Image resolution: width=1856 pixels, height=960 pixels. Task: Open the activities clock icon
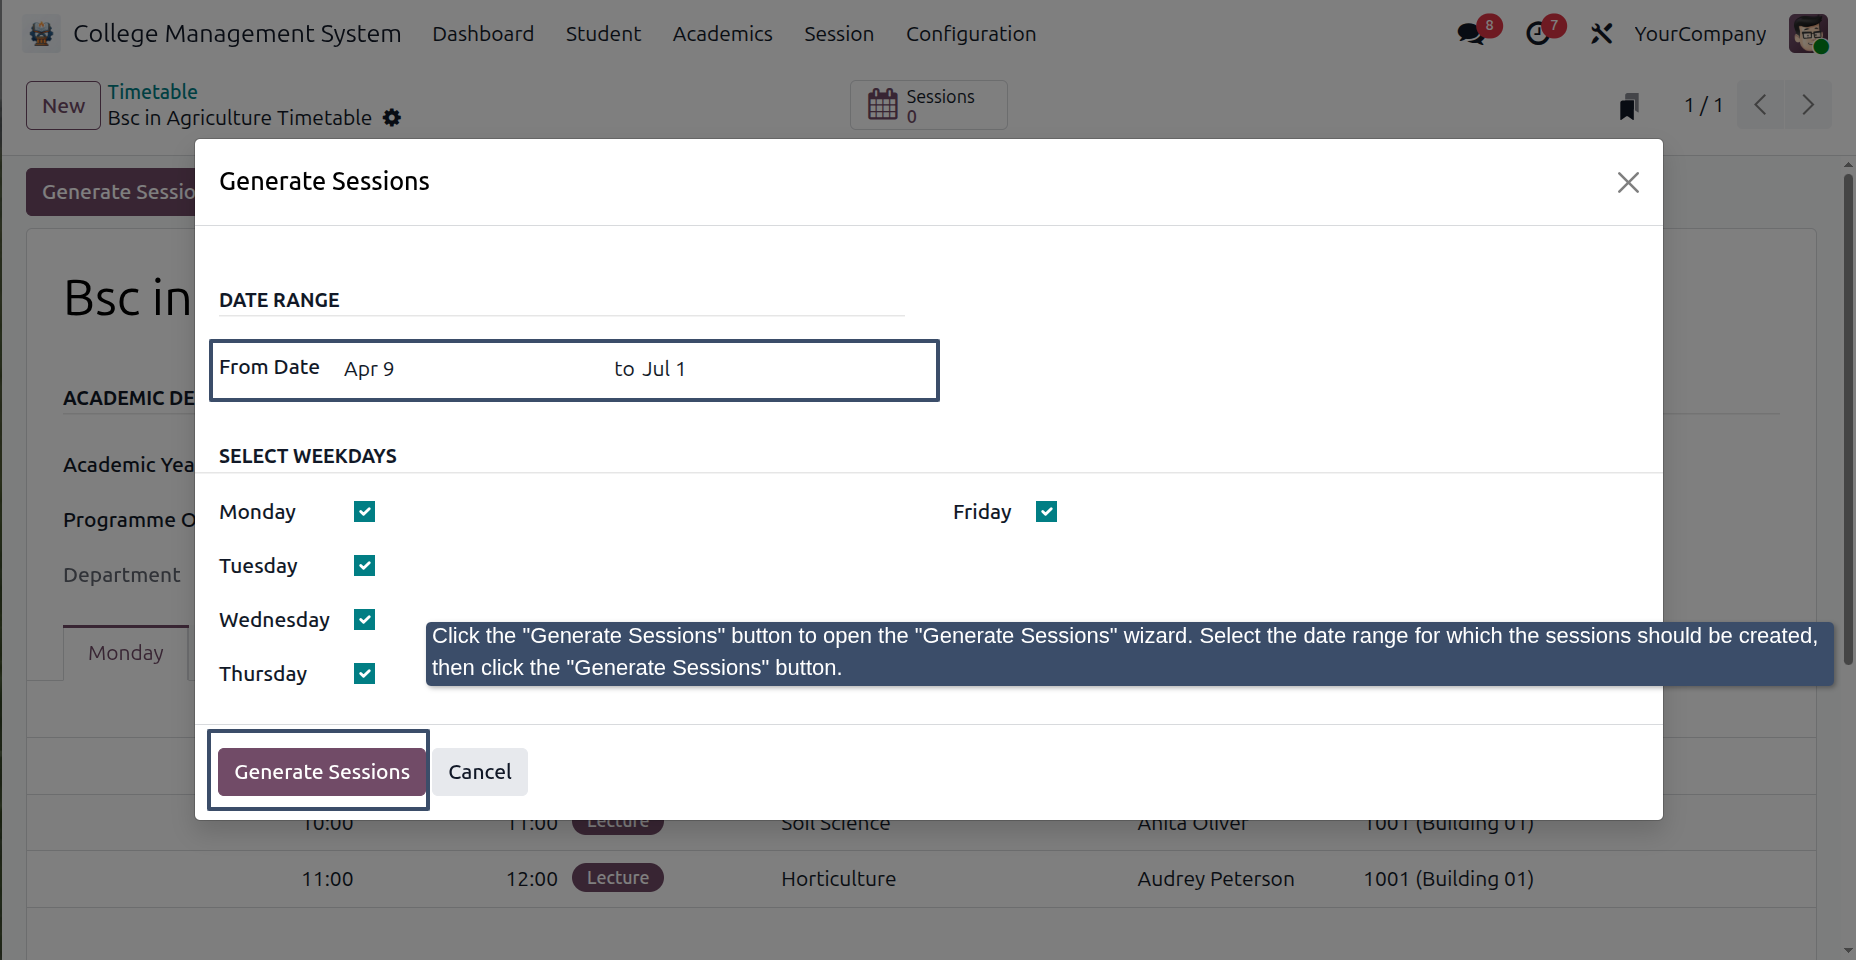[1537, 34]
